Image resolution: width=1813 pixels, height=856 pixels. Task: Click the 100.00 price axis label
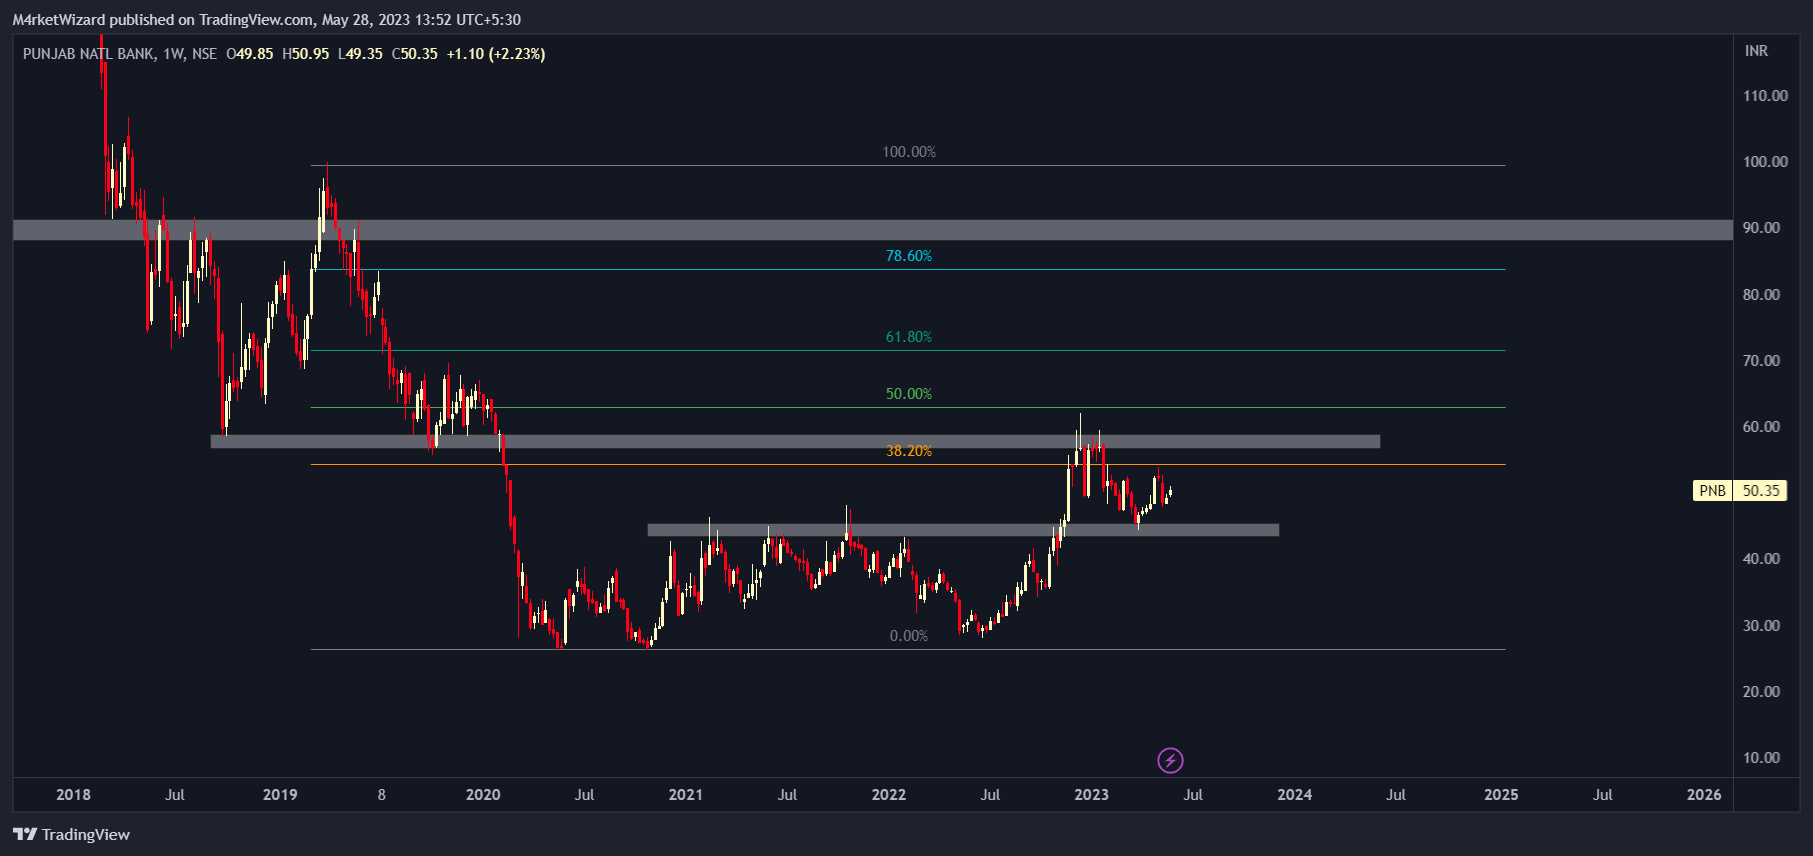click(1765, 162)
